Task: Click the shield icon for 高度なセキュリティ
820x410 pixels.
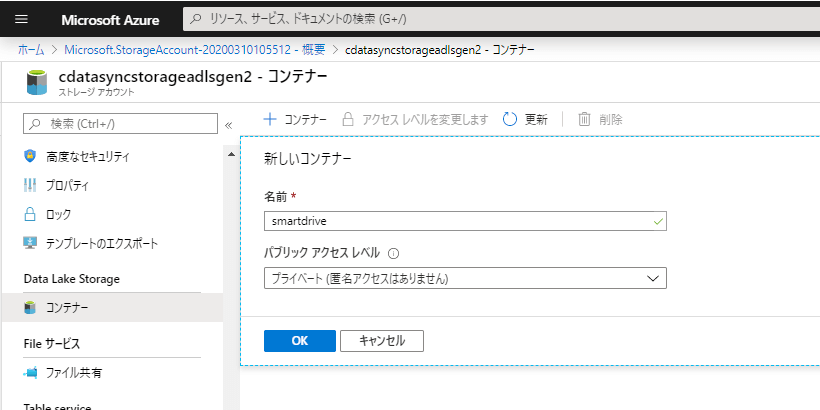Action: click(x=30, y=156)
